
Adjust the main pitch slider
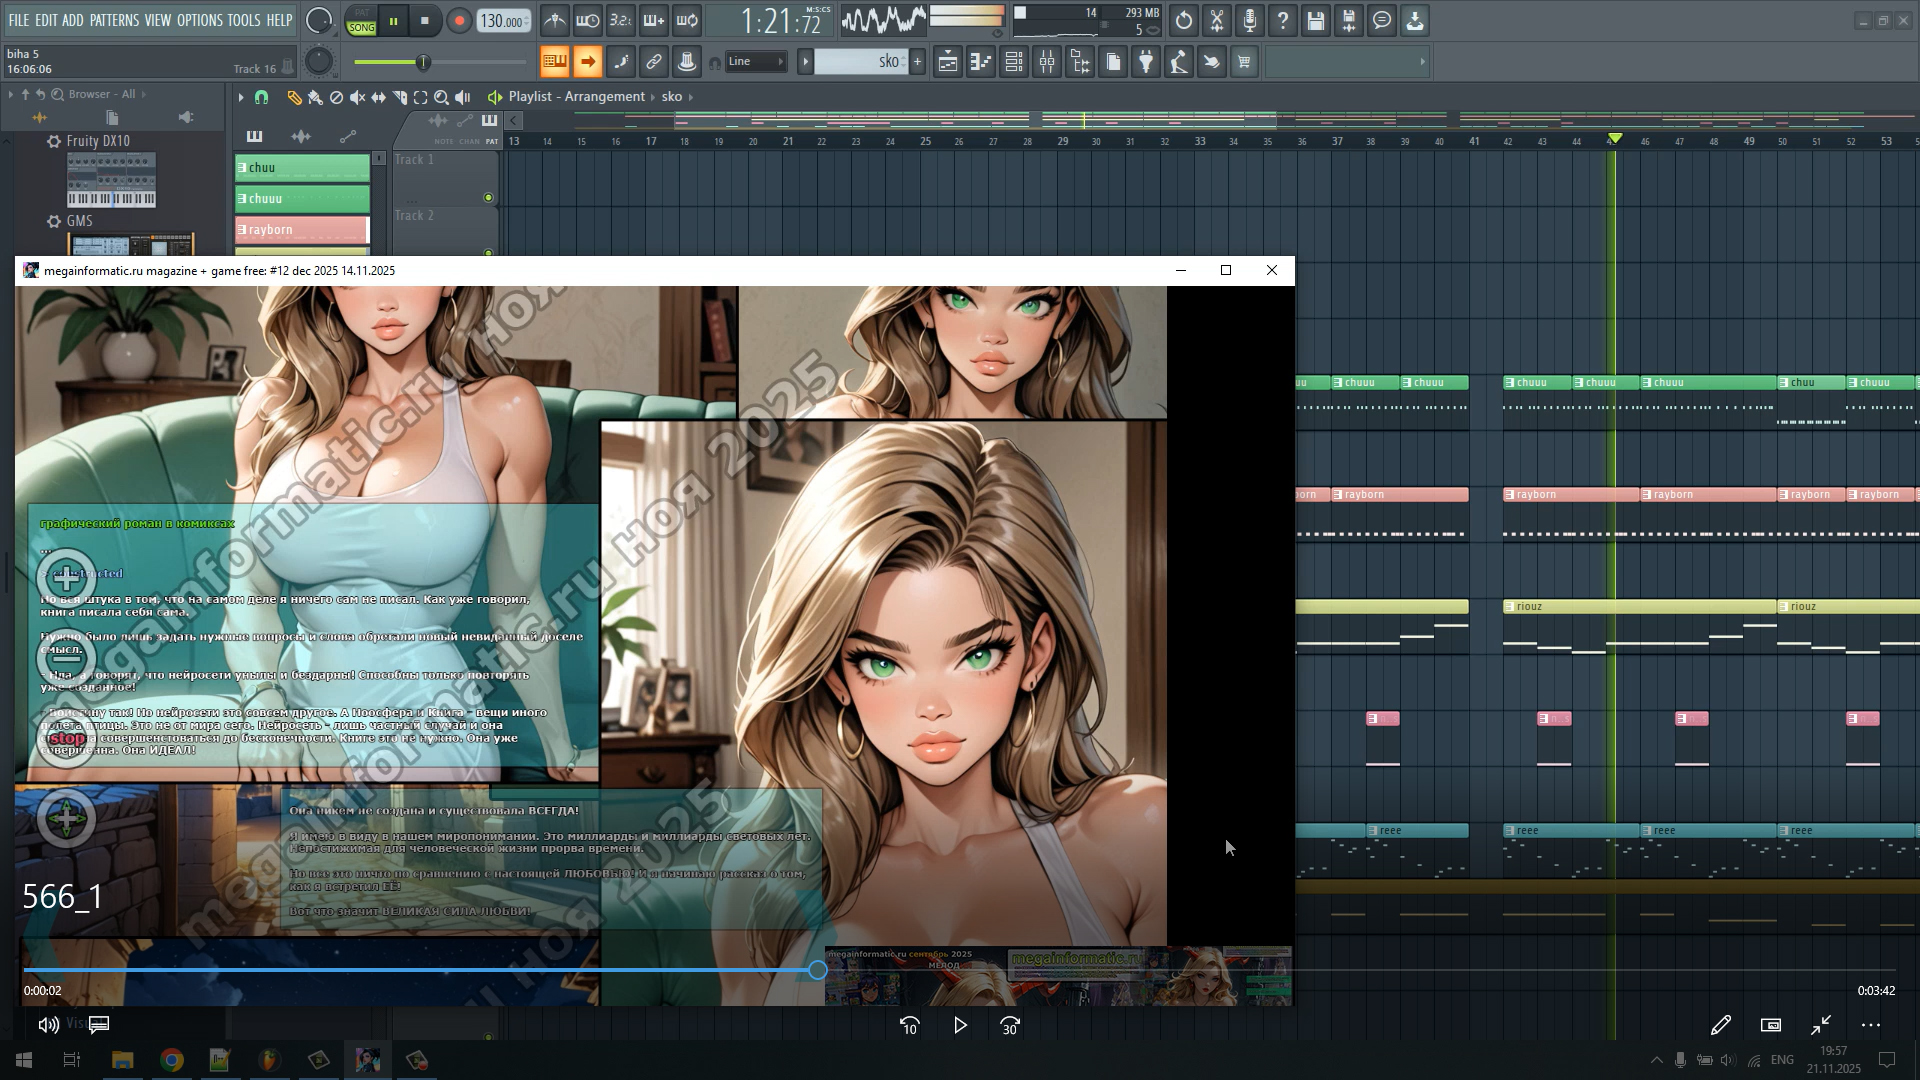(x=440, y=62)
